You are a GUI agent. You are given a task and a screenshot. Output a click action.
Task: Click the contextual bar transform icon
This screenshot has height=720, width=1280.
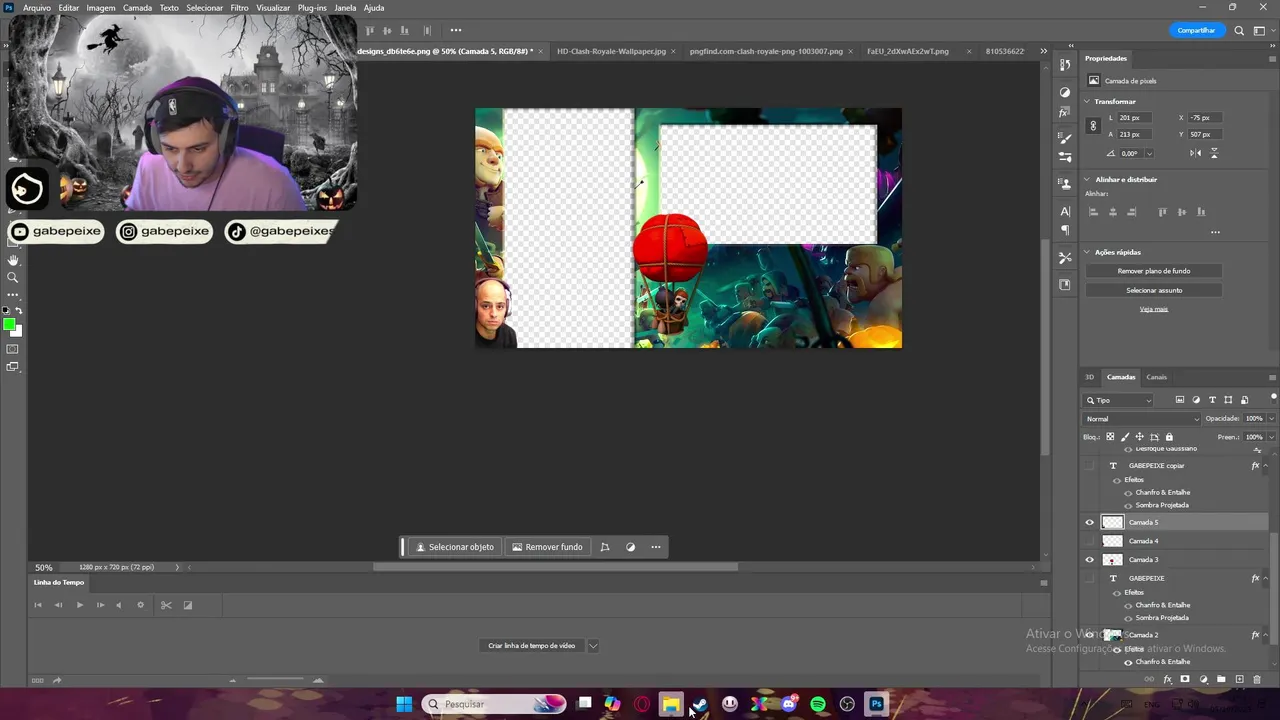(x=604, y=547)
